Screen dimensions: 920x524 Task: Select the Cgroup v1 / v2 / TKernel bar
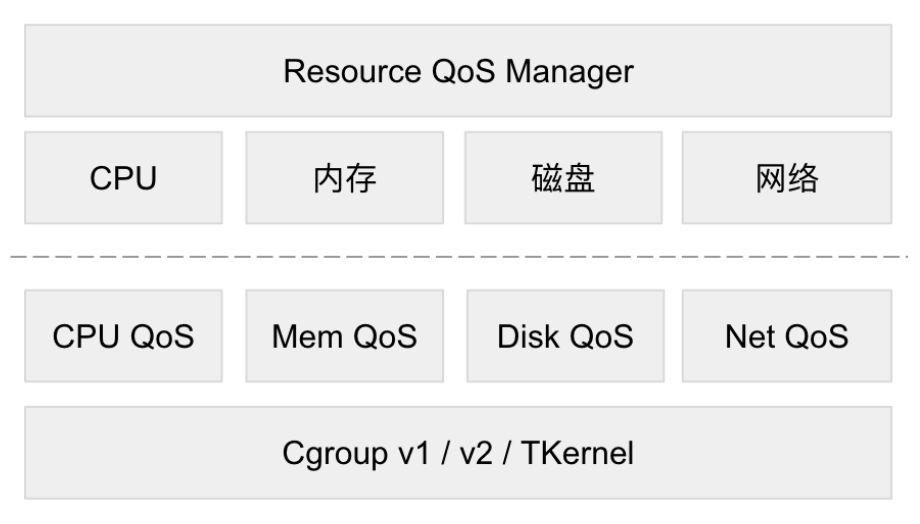[458, 453]
